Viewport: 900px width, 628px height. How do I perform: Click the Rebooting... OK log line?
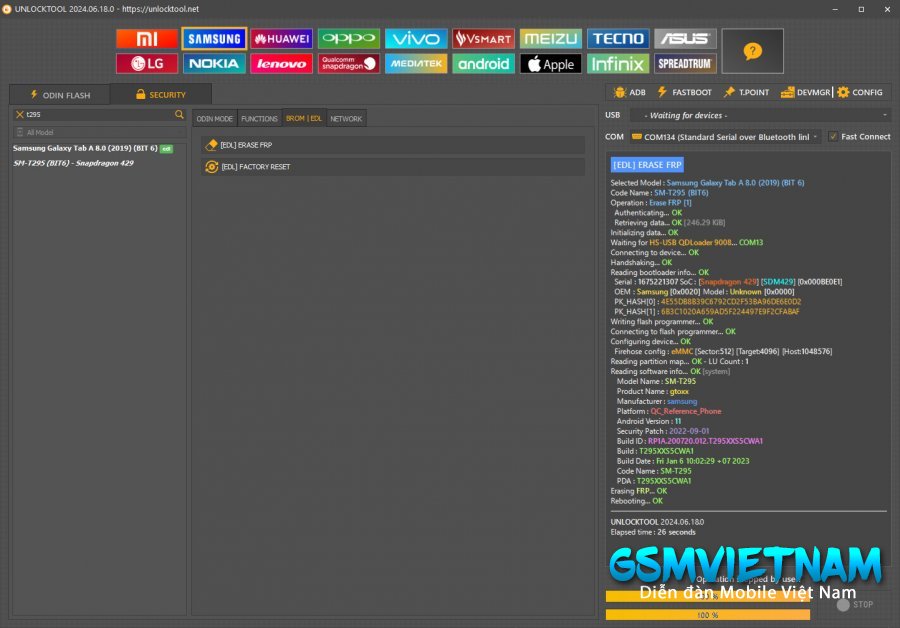click(637, 501)
